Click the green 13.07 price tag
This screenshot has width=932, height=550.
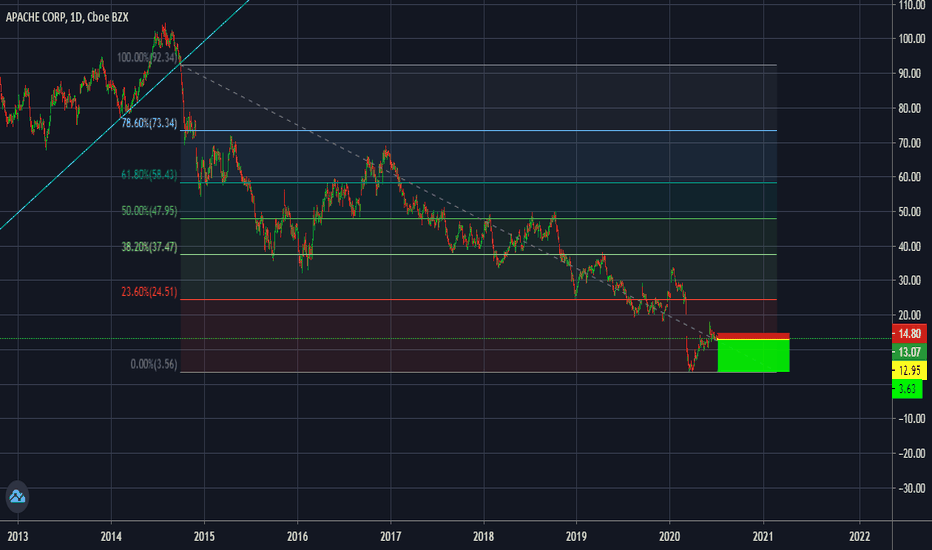tap(909, 352)
